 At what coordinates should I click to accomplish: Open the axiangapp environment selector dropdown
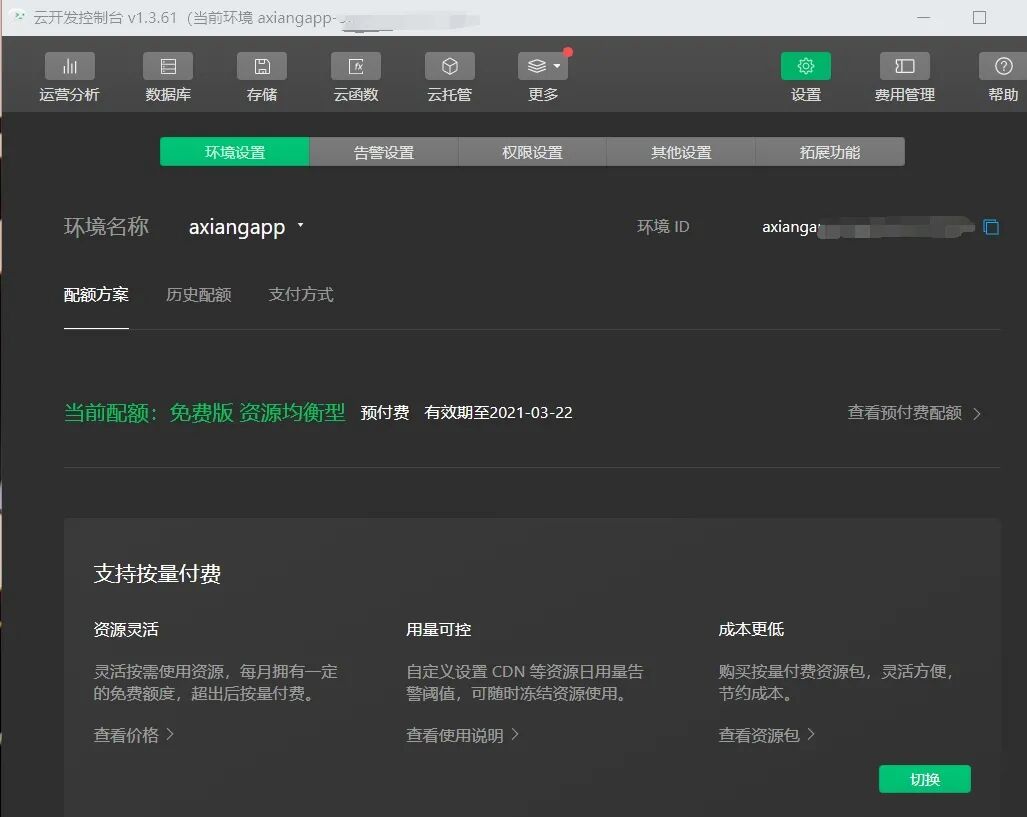(247, 227)
